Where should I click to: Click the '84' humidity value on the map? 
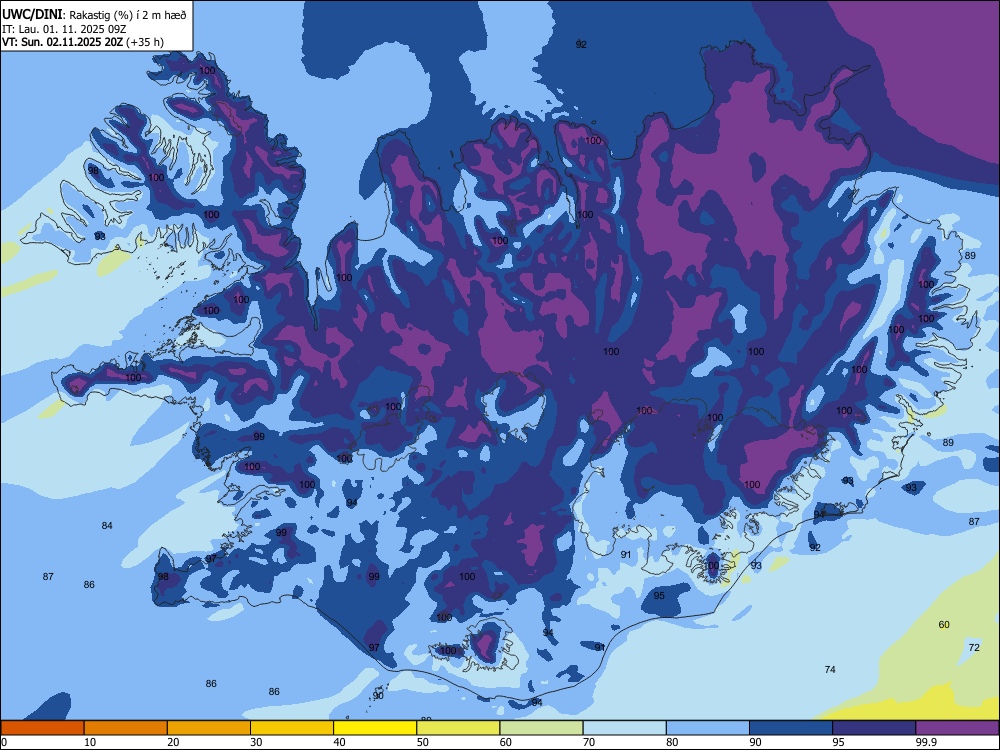click(107, 526)
